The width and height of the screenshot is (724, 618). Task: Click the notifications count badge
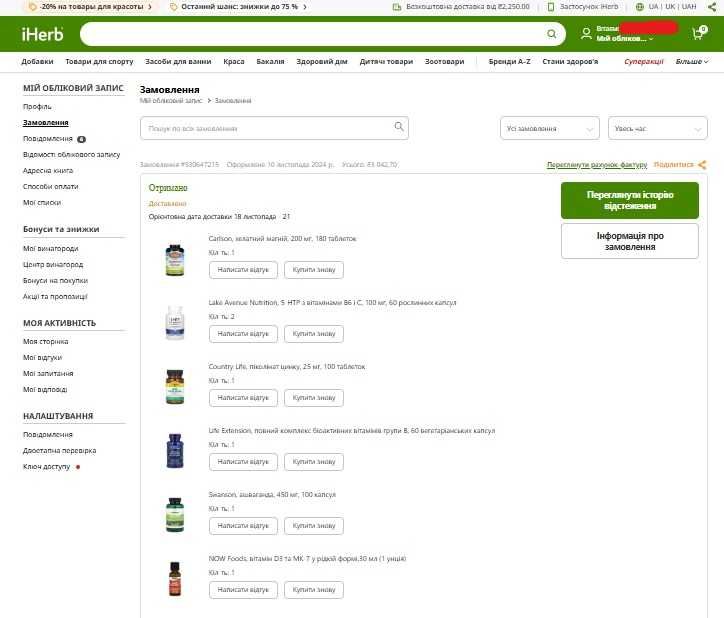tap(81, 139)
